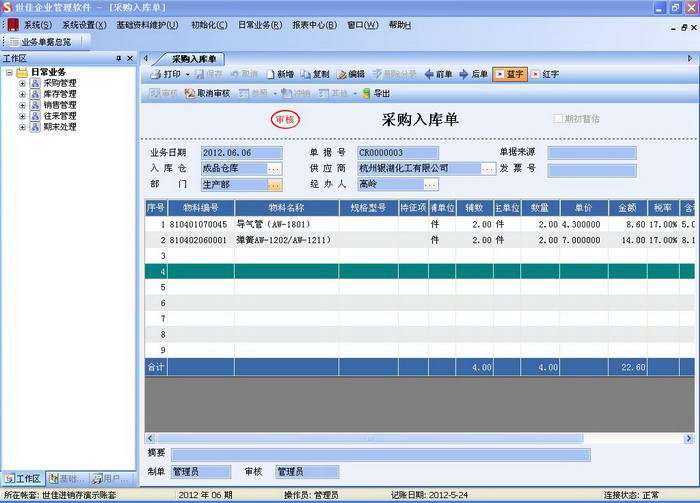The height and width of the screenshot is (503, 700).
Task: Go to previous record with 前单 arrow
Action: pyautogui.click(x=429, y=75)
